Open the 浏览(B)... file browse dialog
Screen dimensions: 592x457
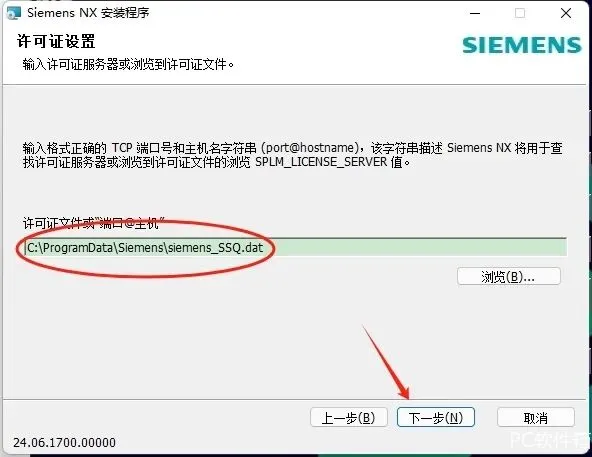click(x=509, y=276)
